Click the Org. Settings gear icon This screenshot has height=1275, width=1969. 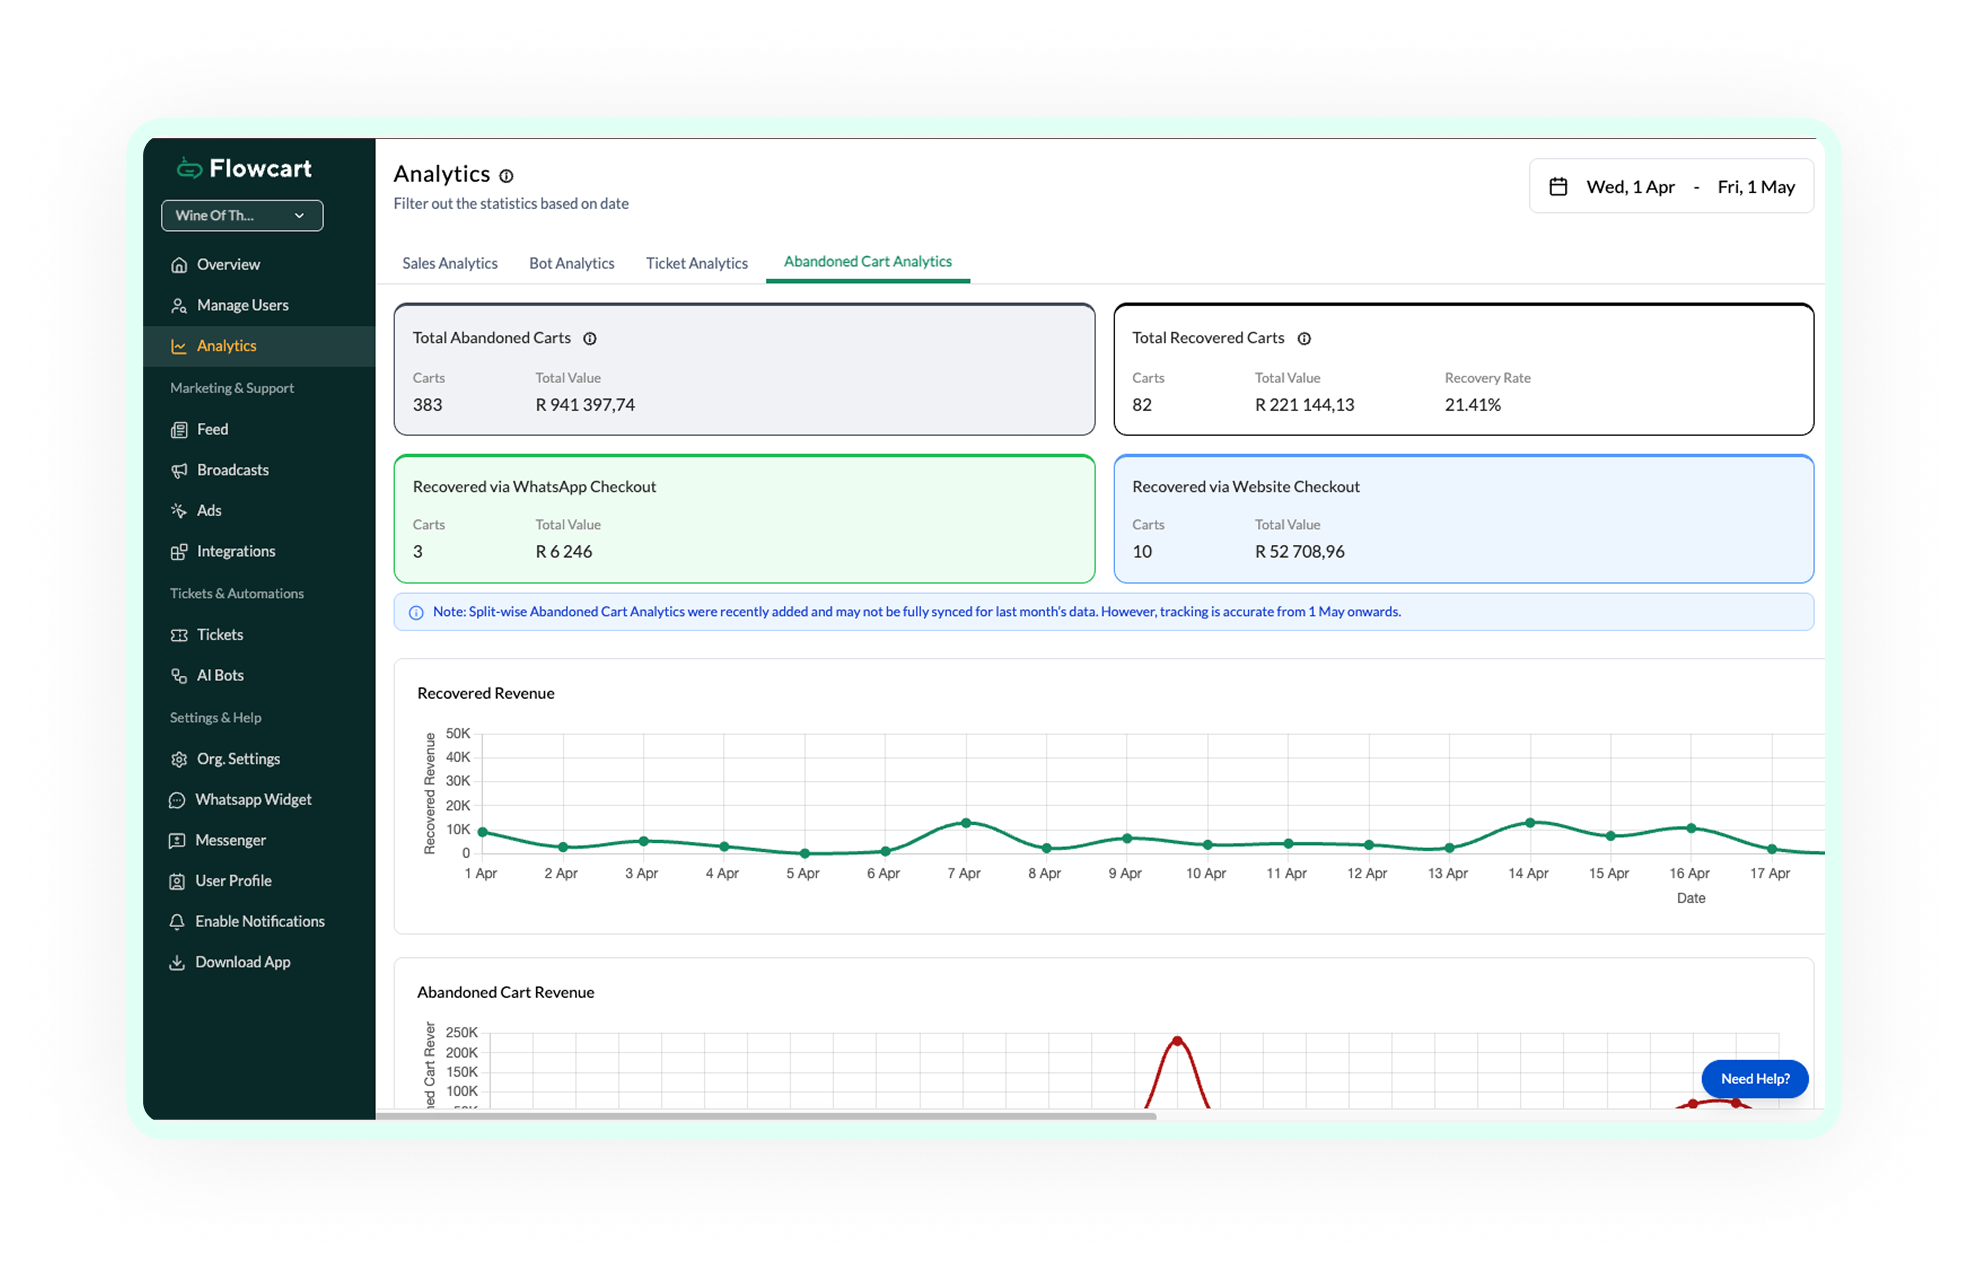coord(179,759)
